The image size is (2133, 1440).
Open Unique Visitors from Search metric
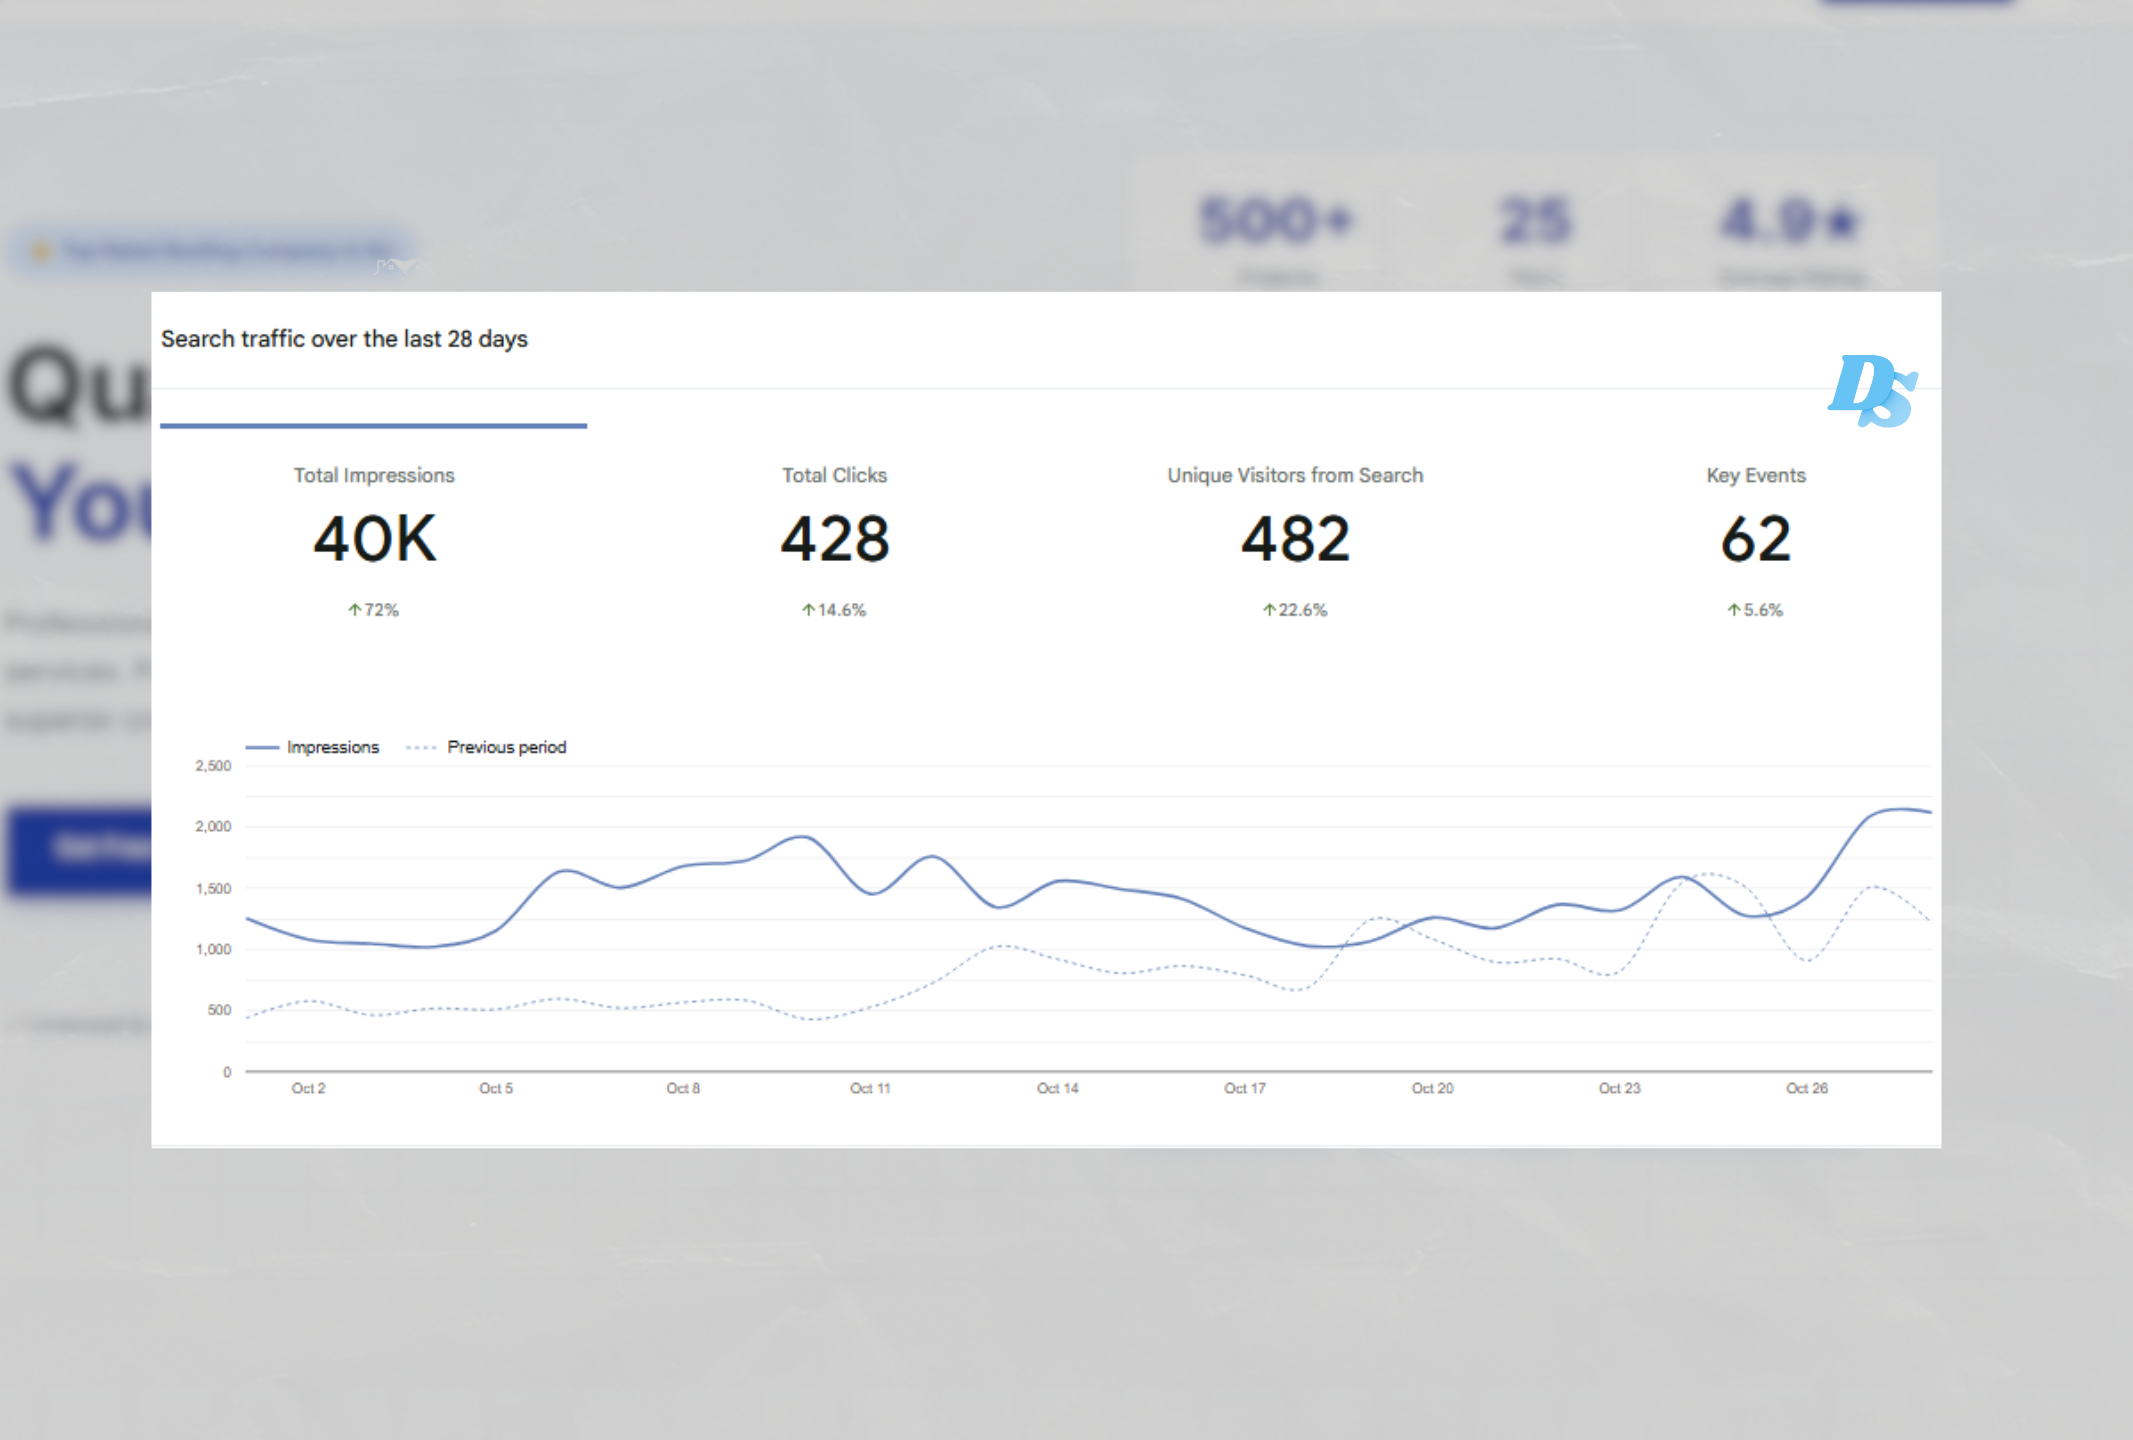tap(1294, 476)
